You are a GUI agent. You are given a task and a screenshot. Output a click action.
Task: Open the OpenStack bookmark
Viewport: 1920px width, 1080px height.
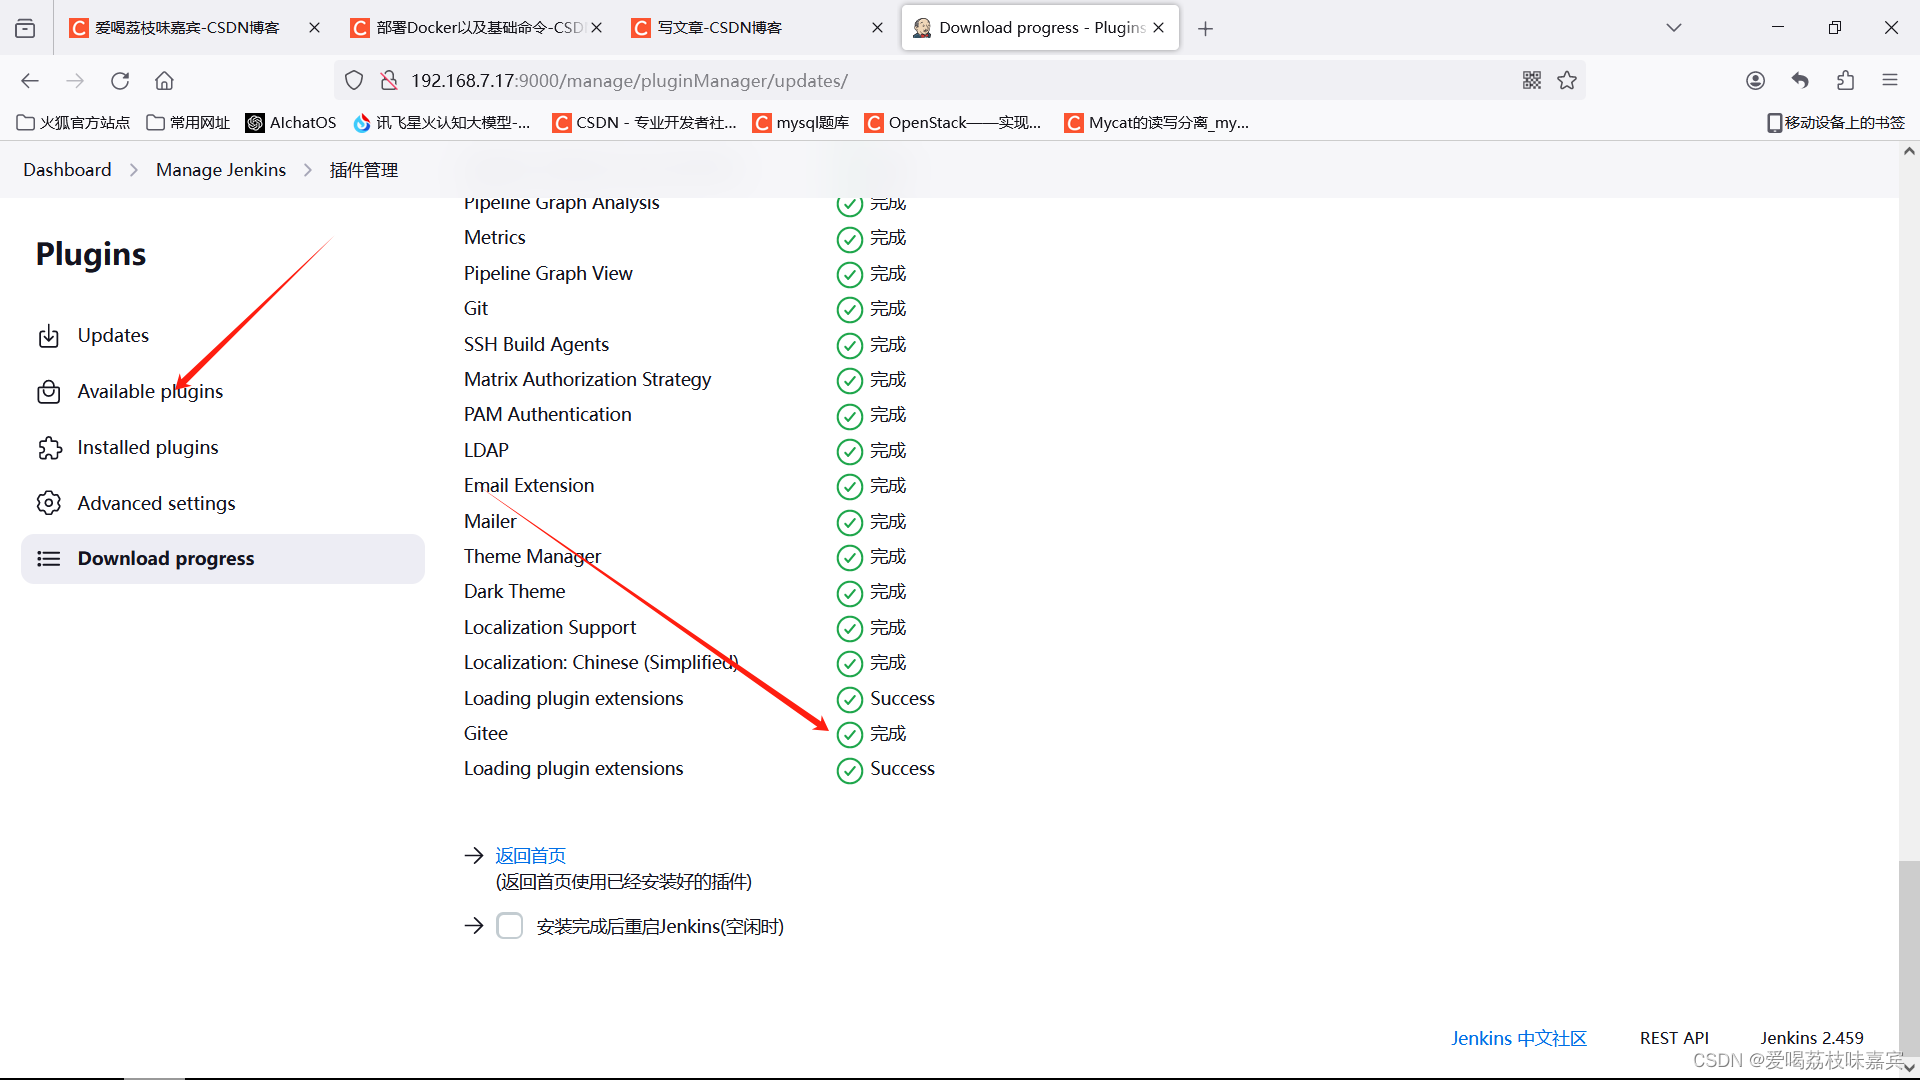tap(953, 123)
